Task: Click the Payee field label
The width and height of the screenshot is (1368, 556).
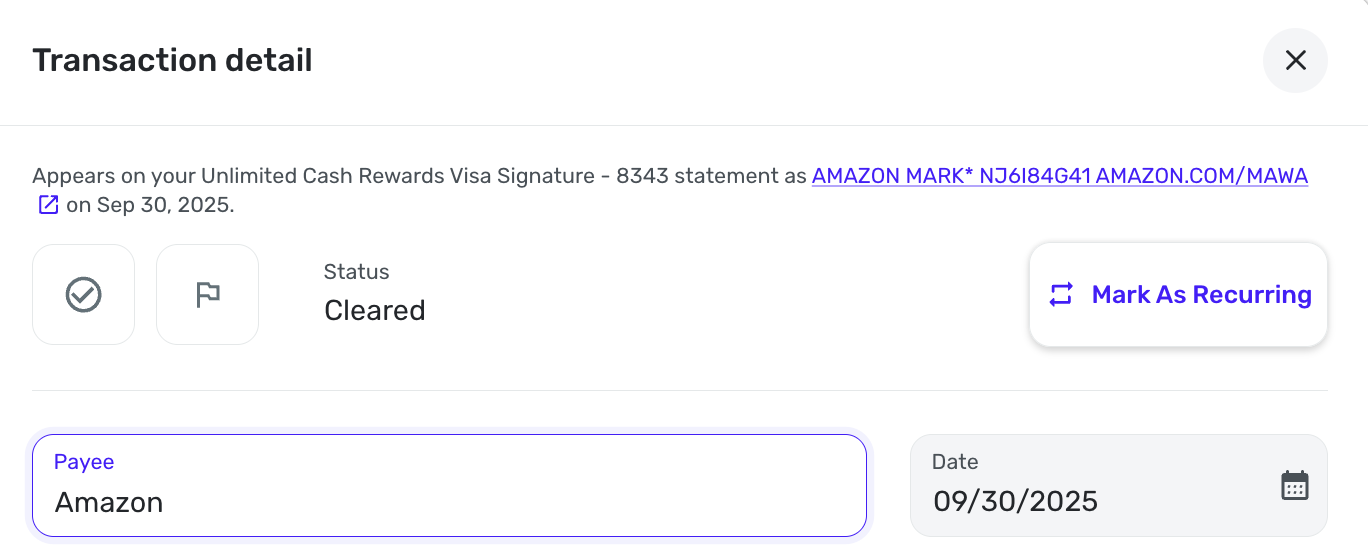Action: click(84, 462)
